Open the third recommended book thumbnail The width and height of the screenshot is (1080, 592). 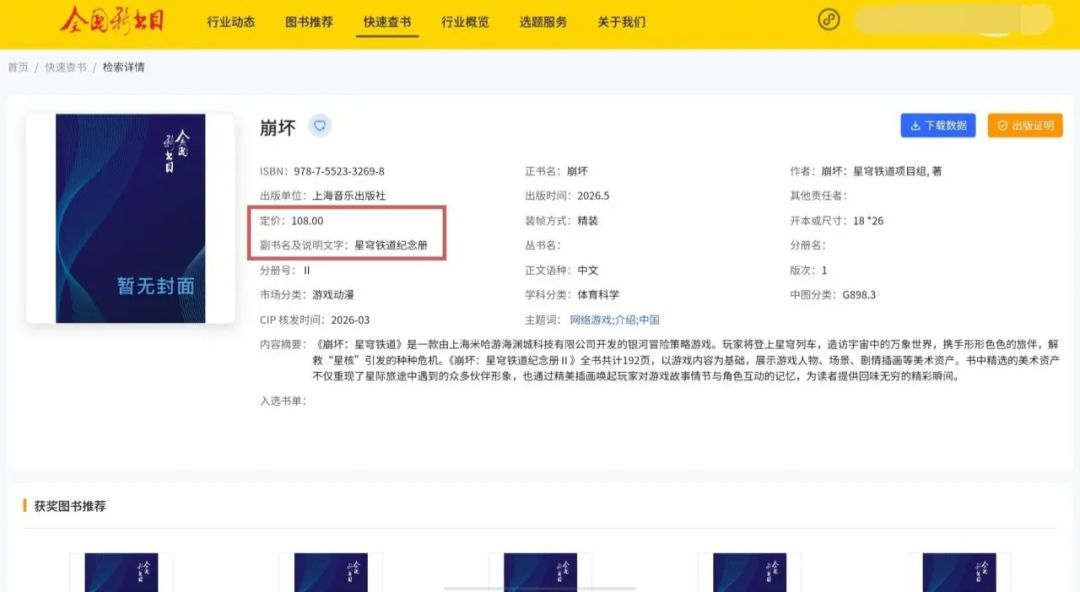click(x=540, y=572)
